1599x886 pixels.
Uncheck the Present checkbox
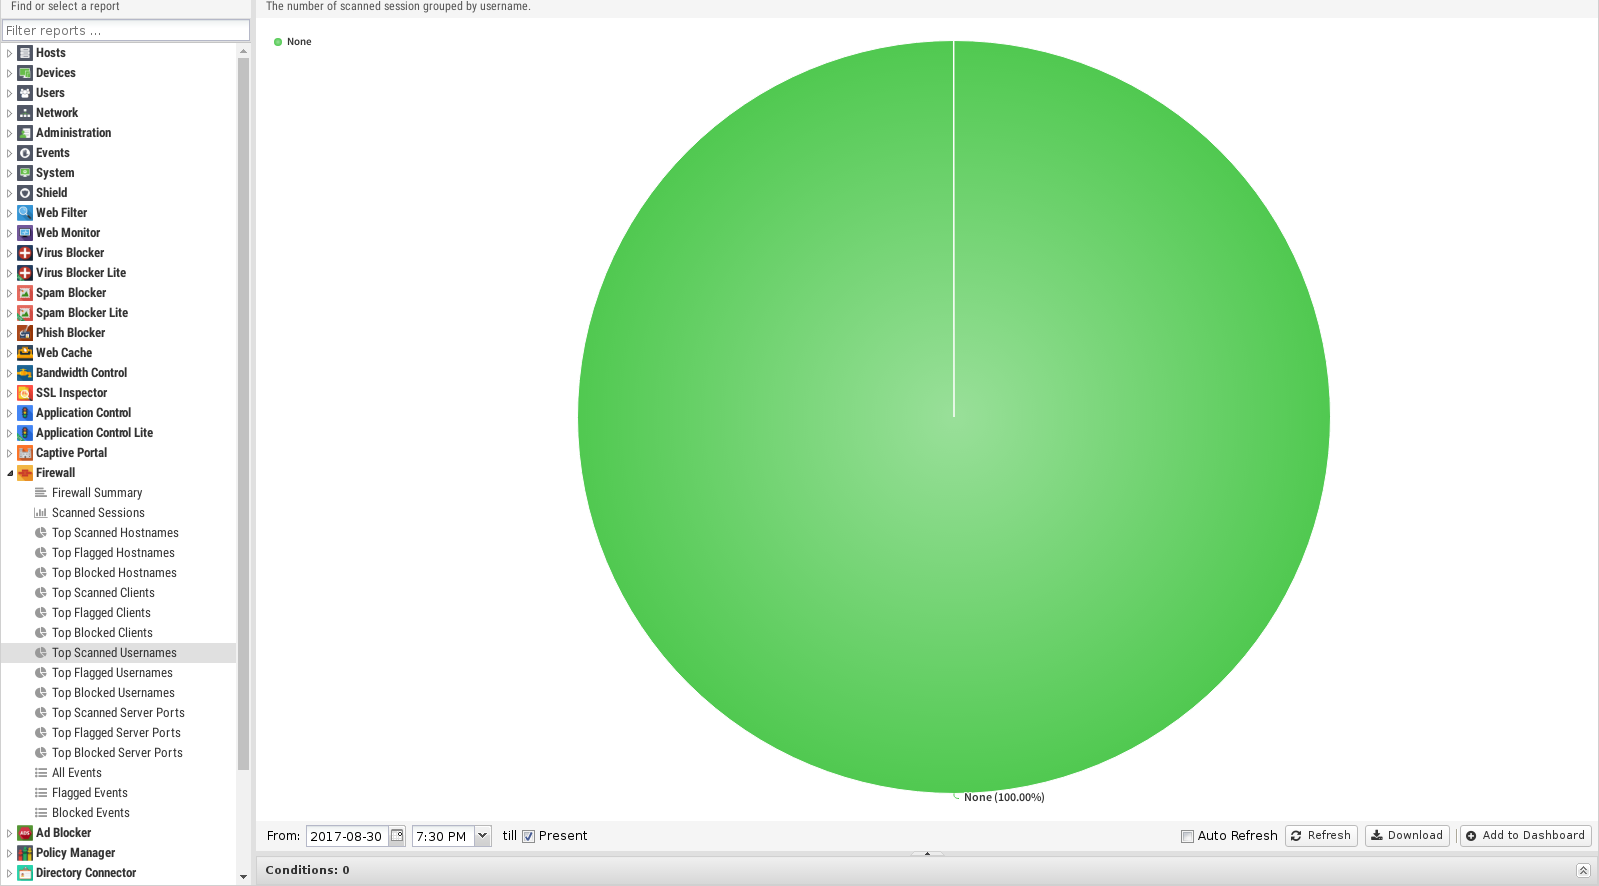coord(529,837)
